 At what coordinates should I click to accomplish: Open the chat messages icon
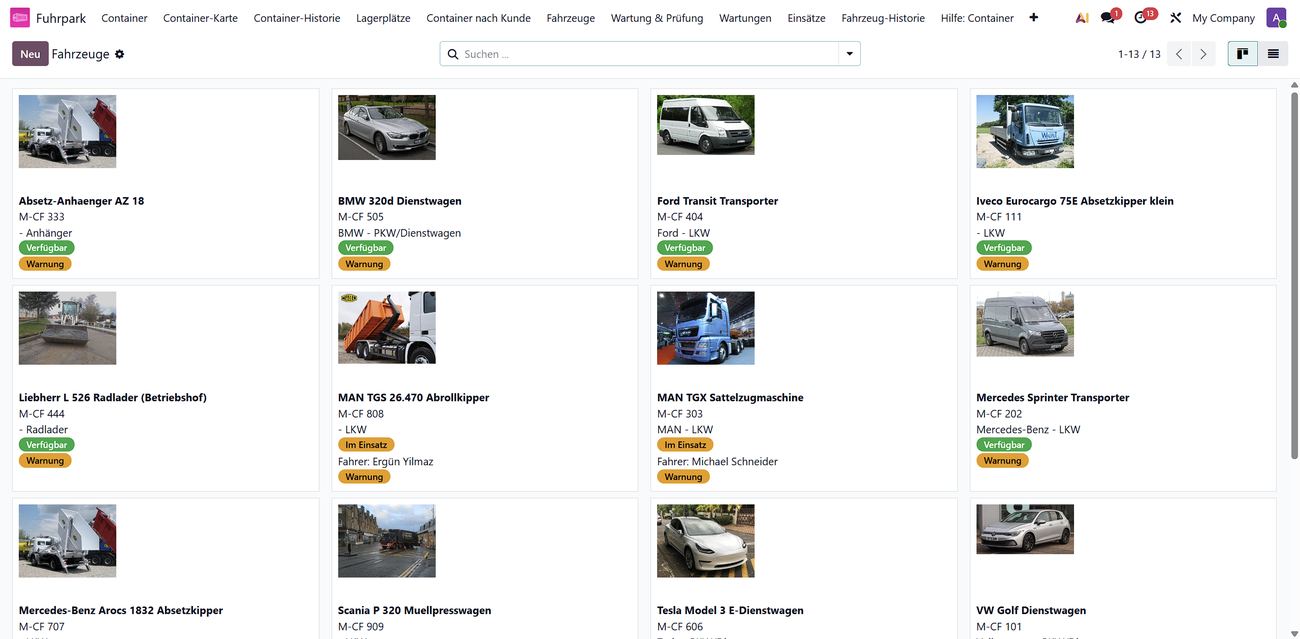[1108, 18]
